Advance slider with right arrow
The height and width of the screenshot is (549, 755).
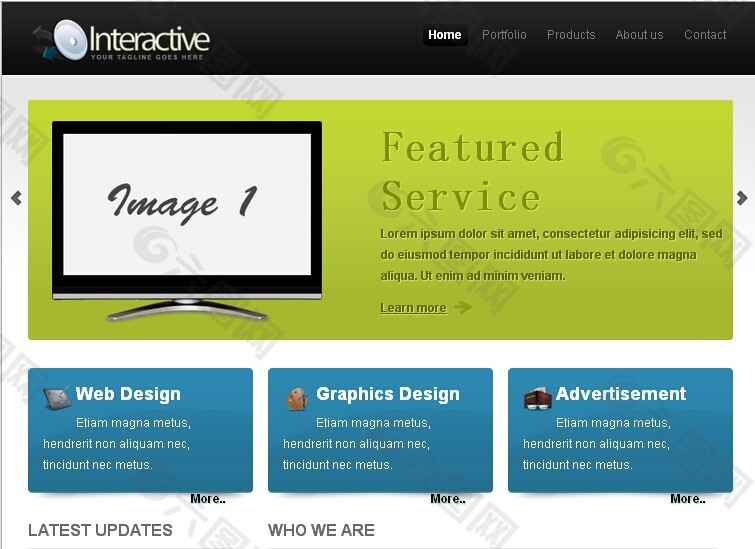tap(741, 198)
